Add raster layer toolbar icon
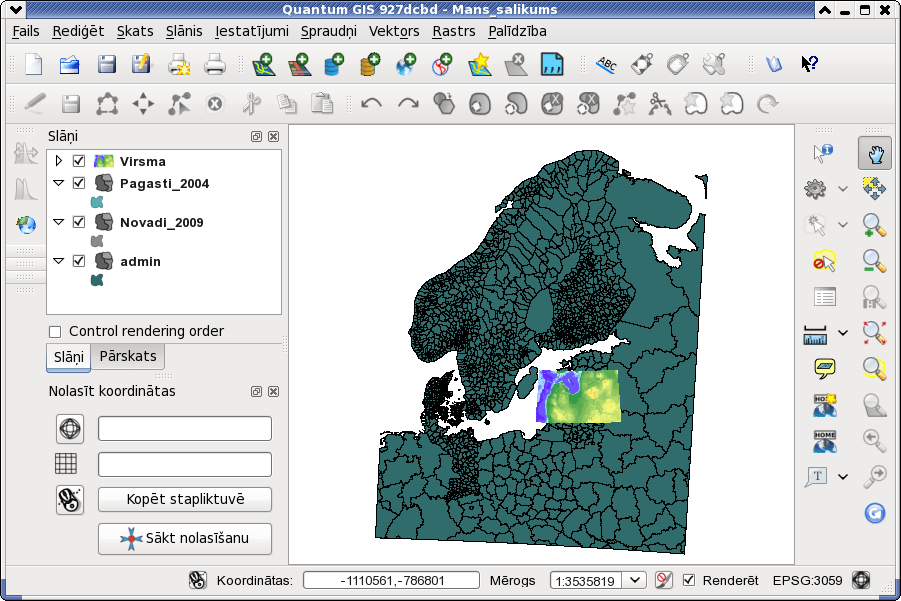The height and width of the screenshot is (601, 901). (299, 64)
